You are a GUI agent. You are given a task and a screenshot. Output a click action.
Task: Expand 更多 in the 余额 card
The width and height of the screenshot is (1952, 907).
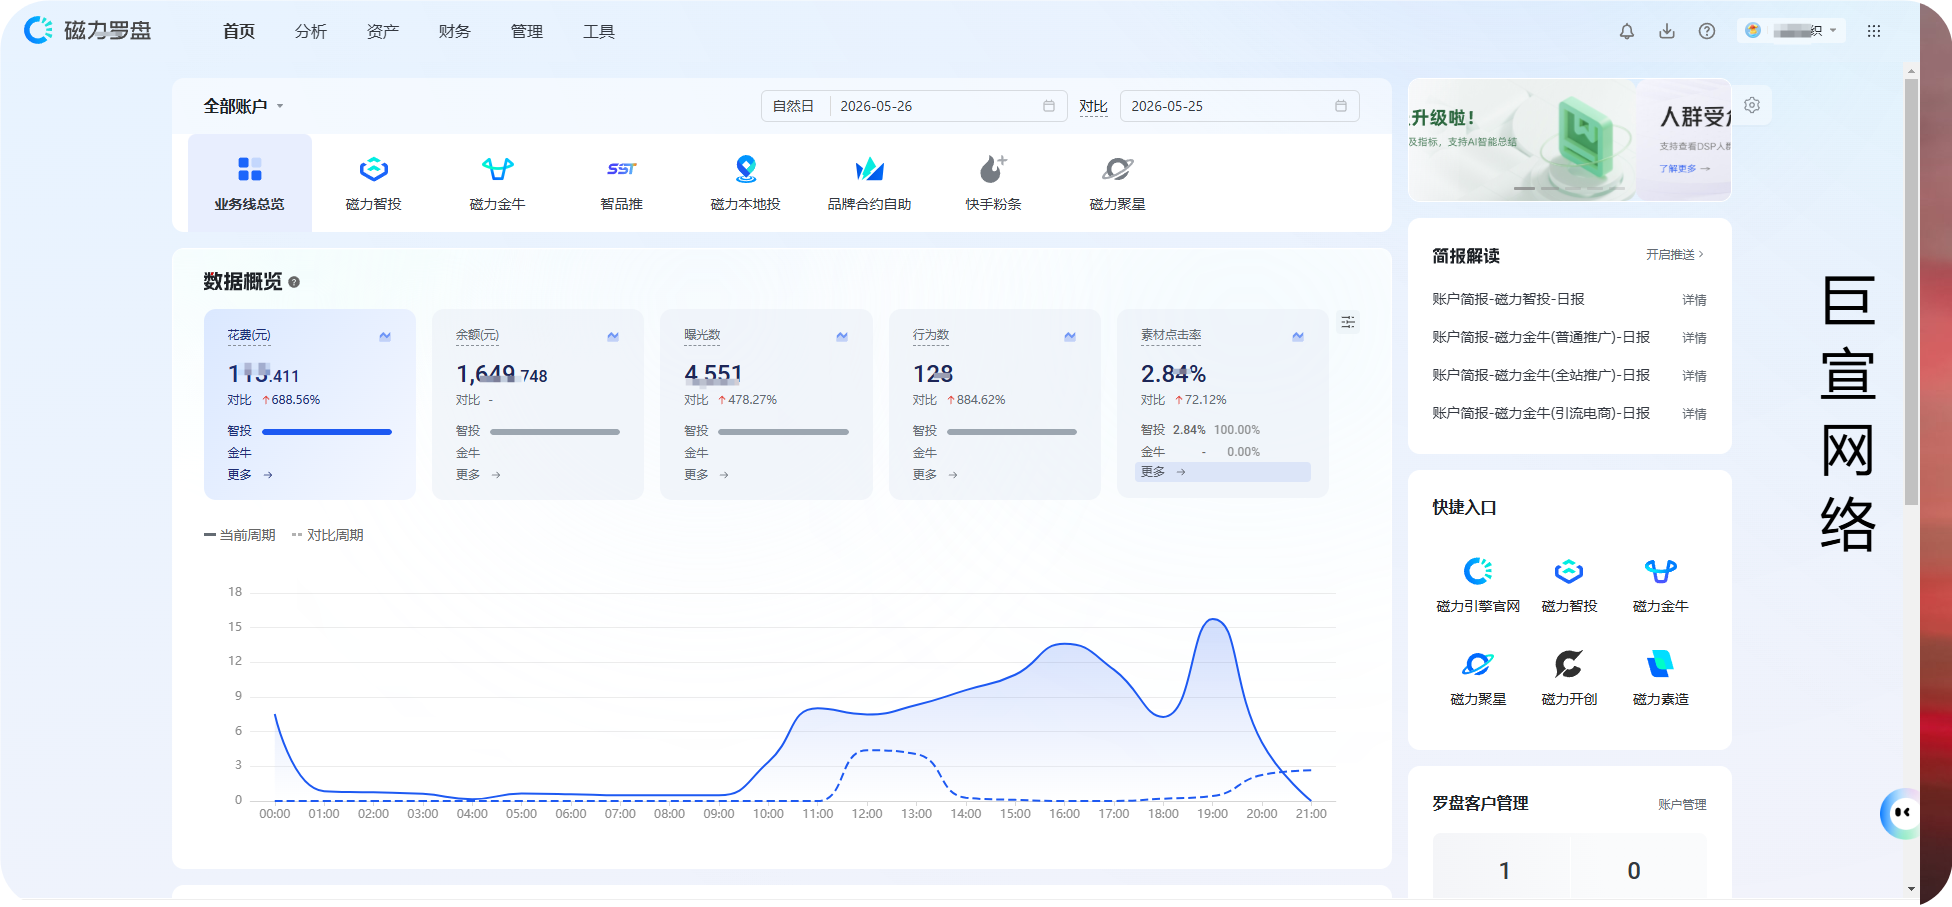[x=478, y=475]
